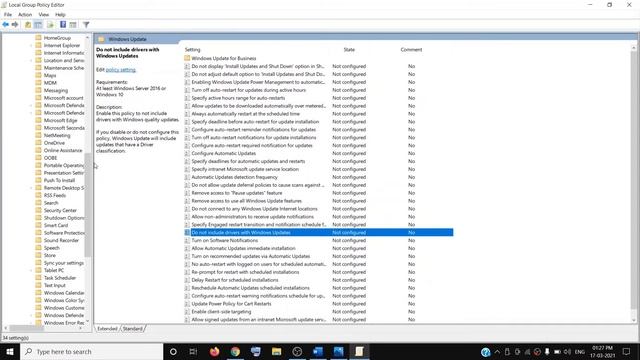Click the ENG language indicator
640x360 pixels.
[x=580, y=351]
